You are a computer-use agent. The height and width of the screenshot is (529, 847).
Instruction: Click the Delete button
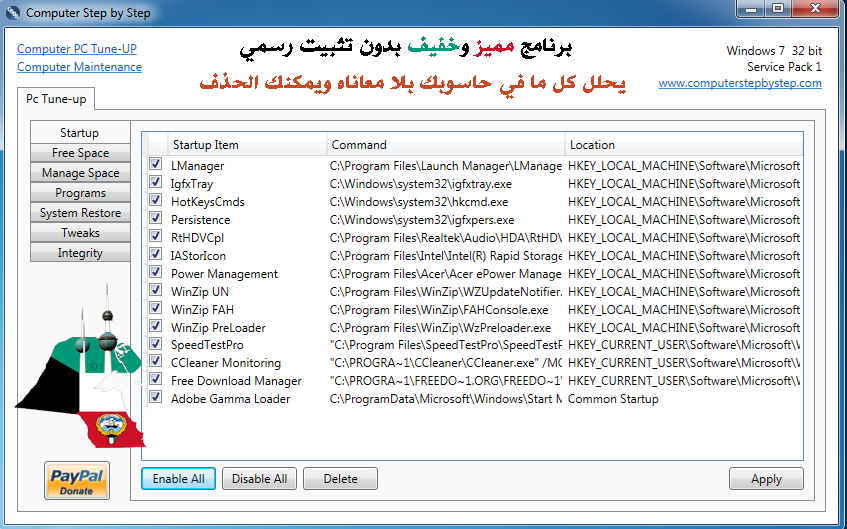coord(340,479)
